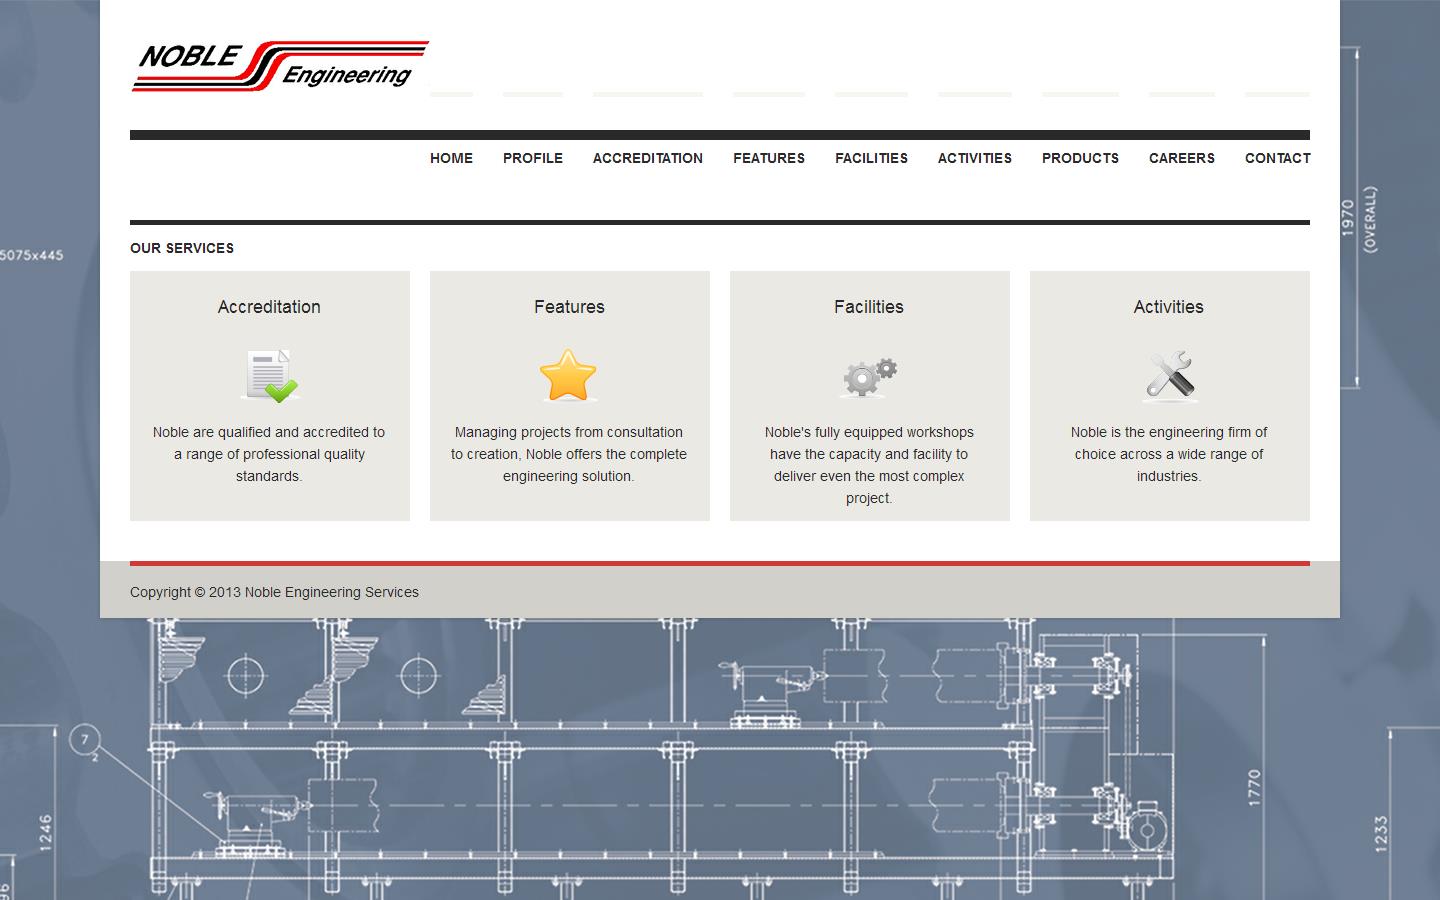
Task: Click the Accreditation document checkmark icon
Action: tap(269, 376)
